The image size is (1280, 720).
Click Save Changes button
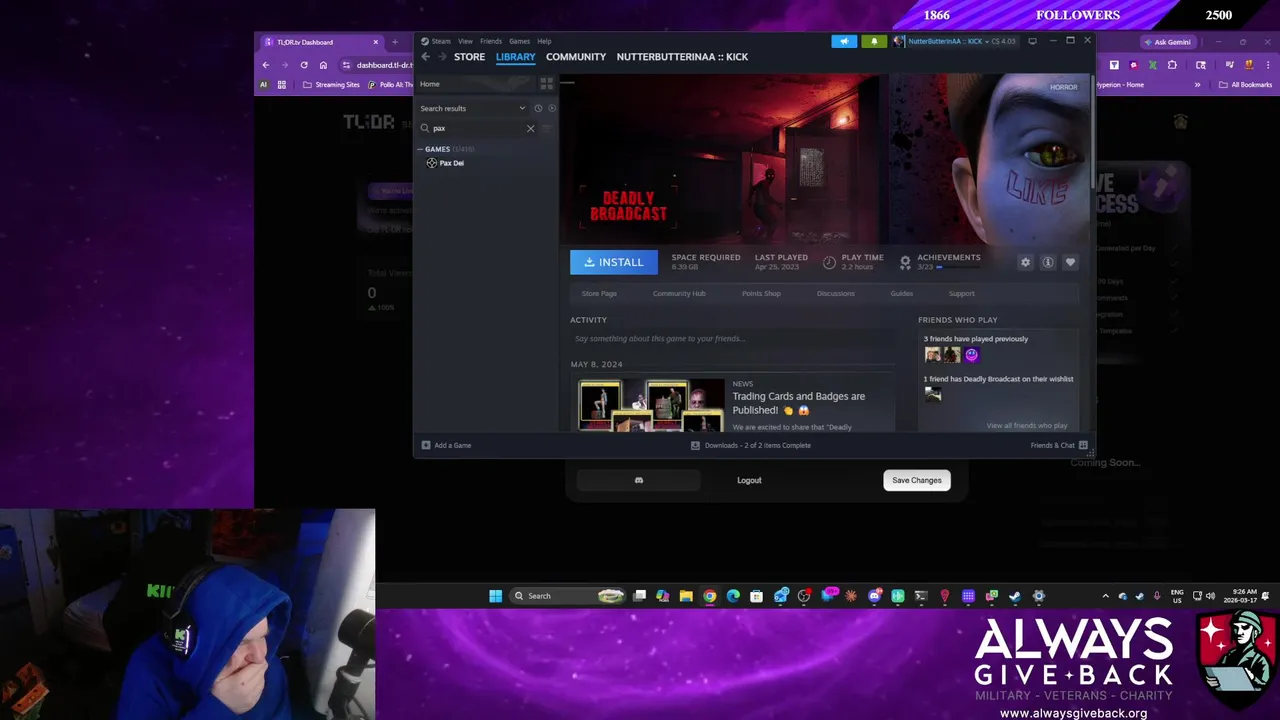point(917,480)
